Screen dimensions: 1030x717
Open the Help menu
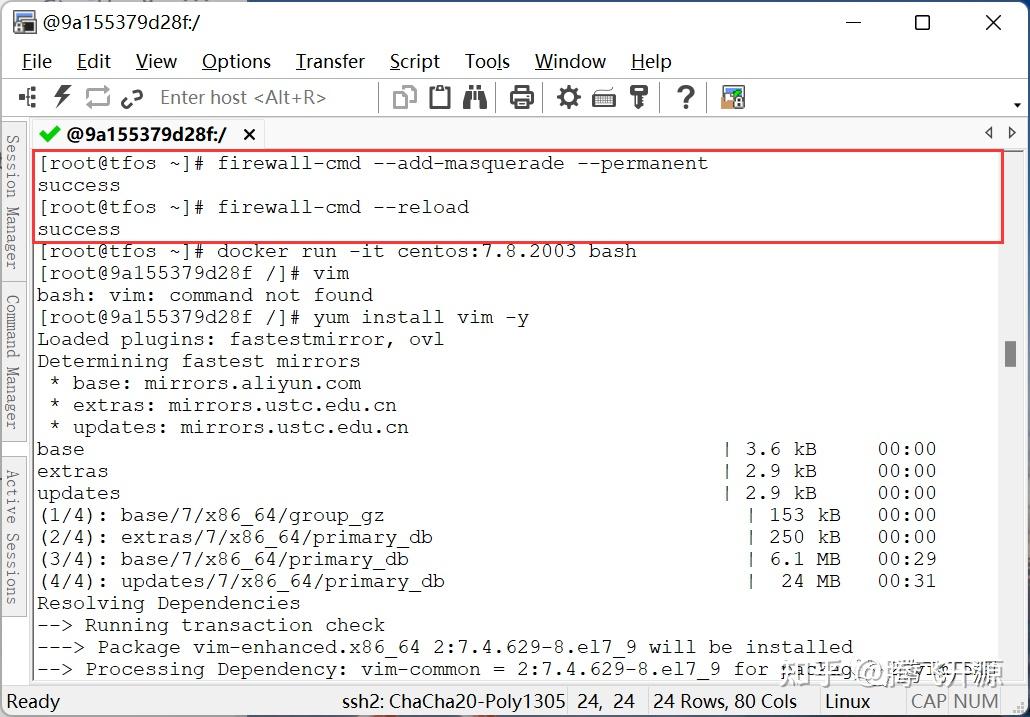[x=651, y=62]
